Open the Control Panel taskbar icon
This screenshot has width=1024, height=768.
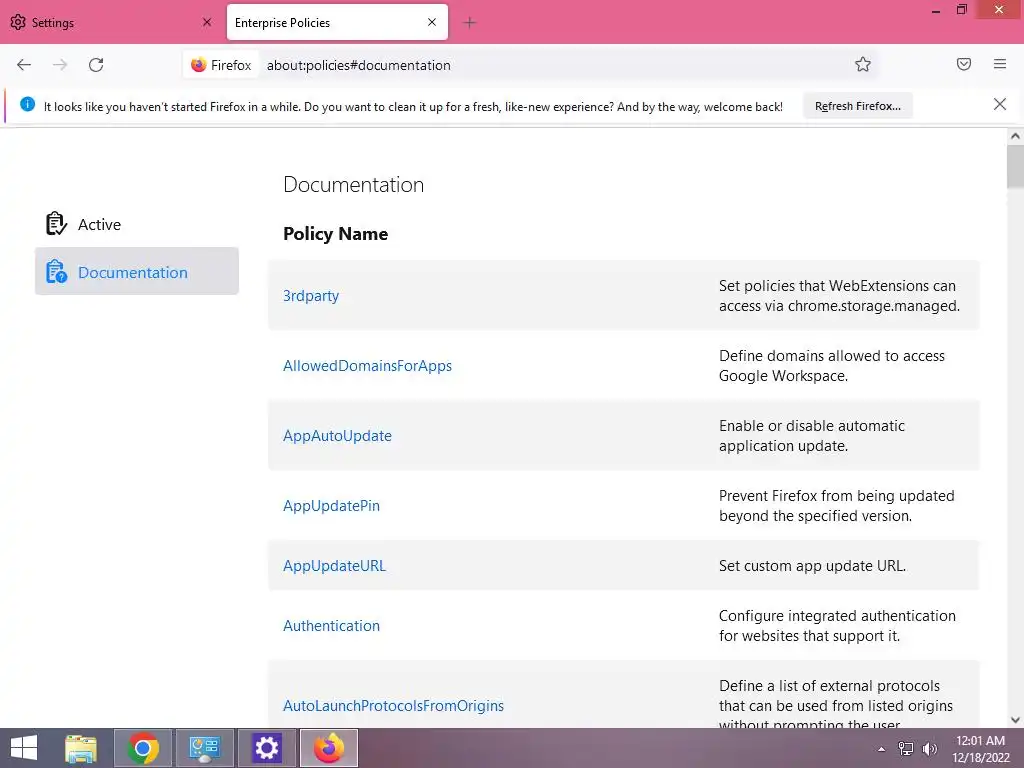(204, 748)
